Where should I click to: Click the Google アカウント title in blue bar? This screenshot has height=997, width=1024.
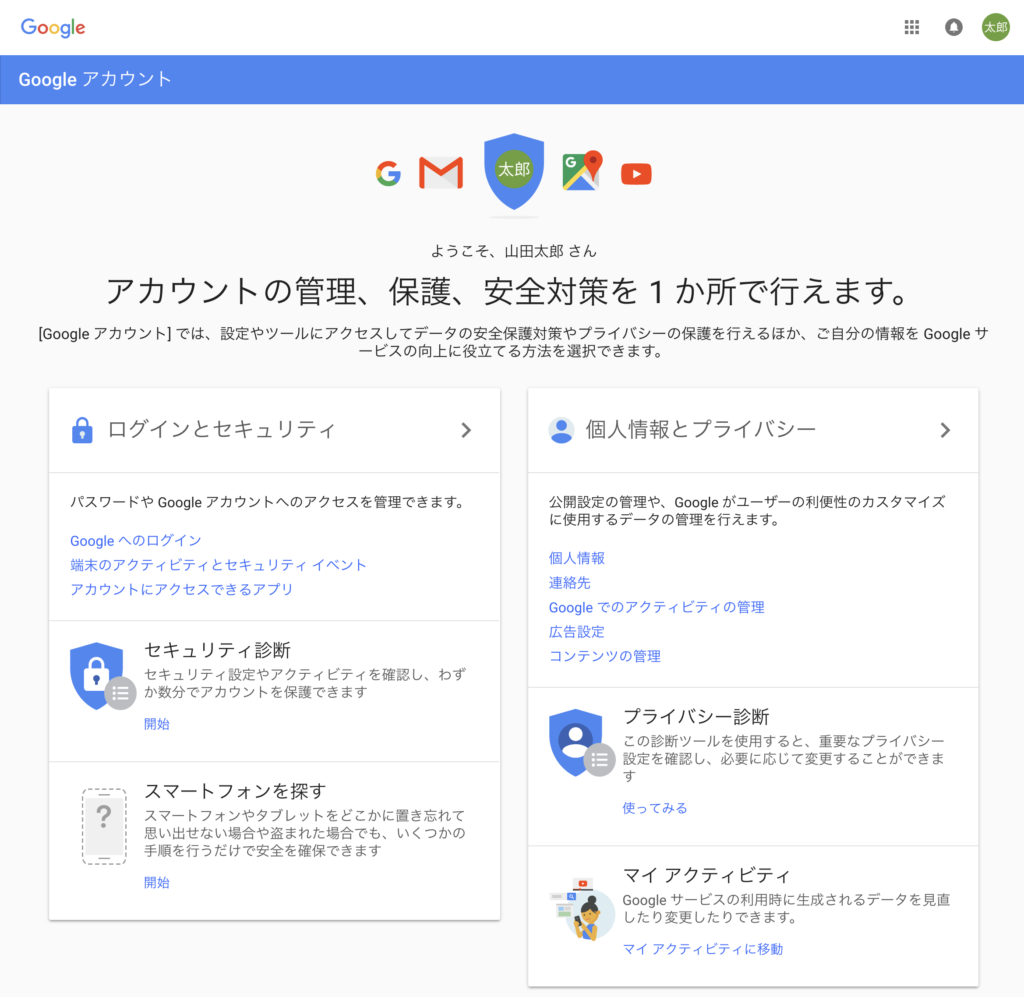click(x=95, y=79)
